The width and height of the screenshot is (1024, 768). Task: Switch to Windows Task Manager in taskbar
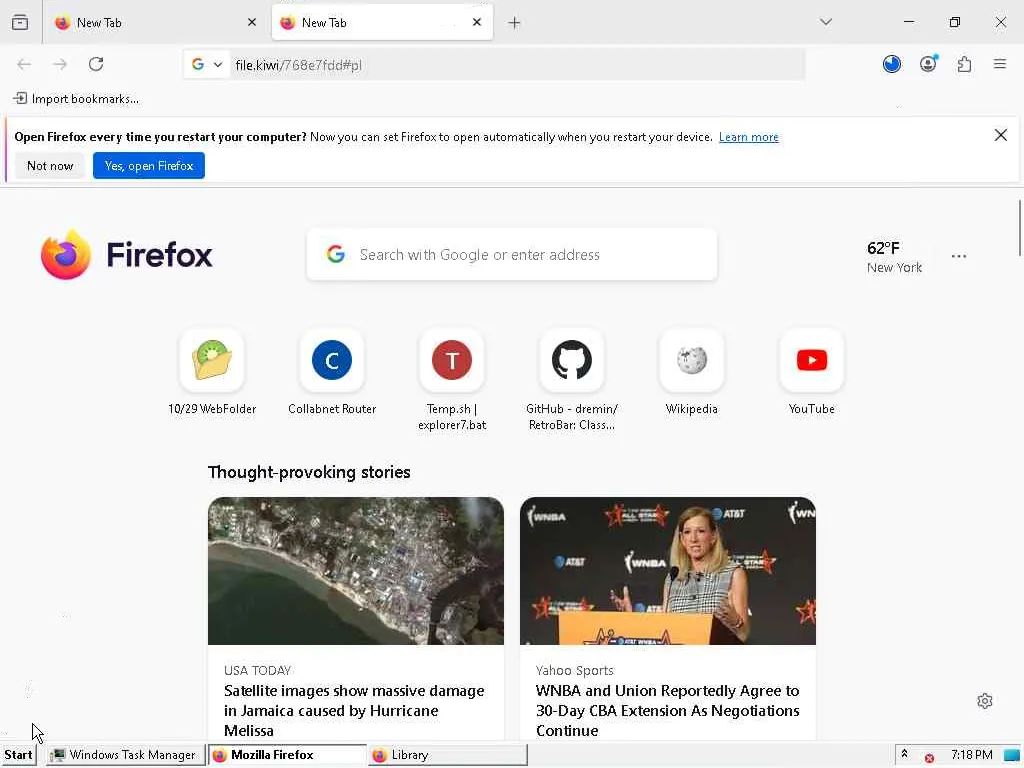click(x=125, y=755)
